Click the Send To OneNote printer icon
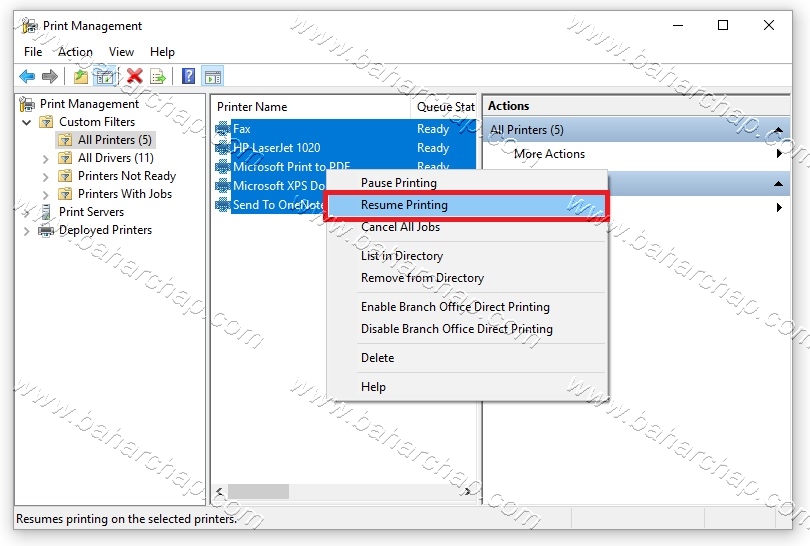810x546 pixels. pos(223,205)
